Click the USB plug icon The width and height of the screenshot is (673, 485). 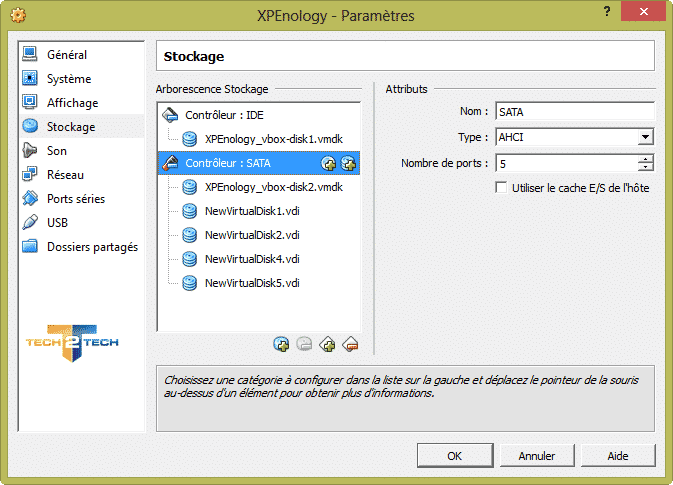(x=30, y=222)
